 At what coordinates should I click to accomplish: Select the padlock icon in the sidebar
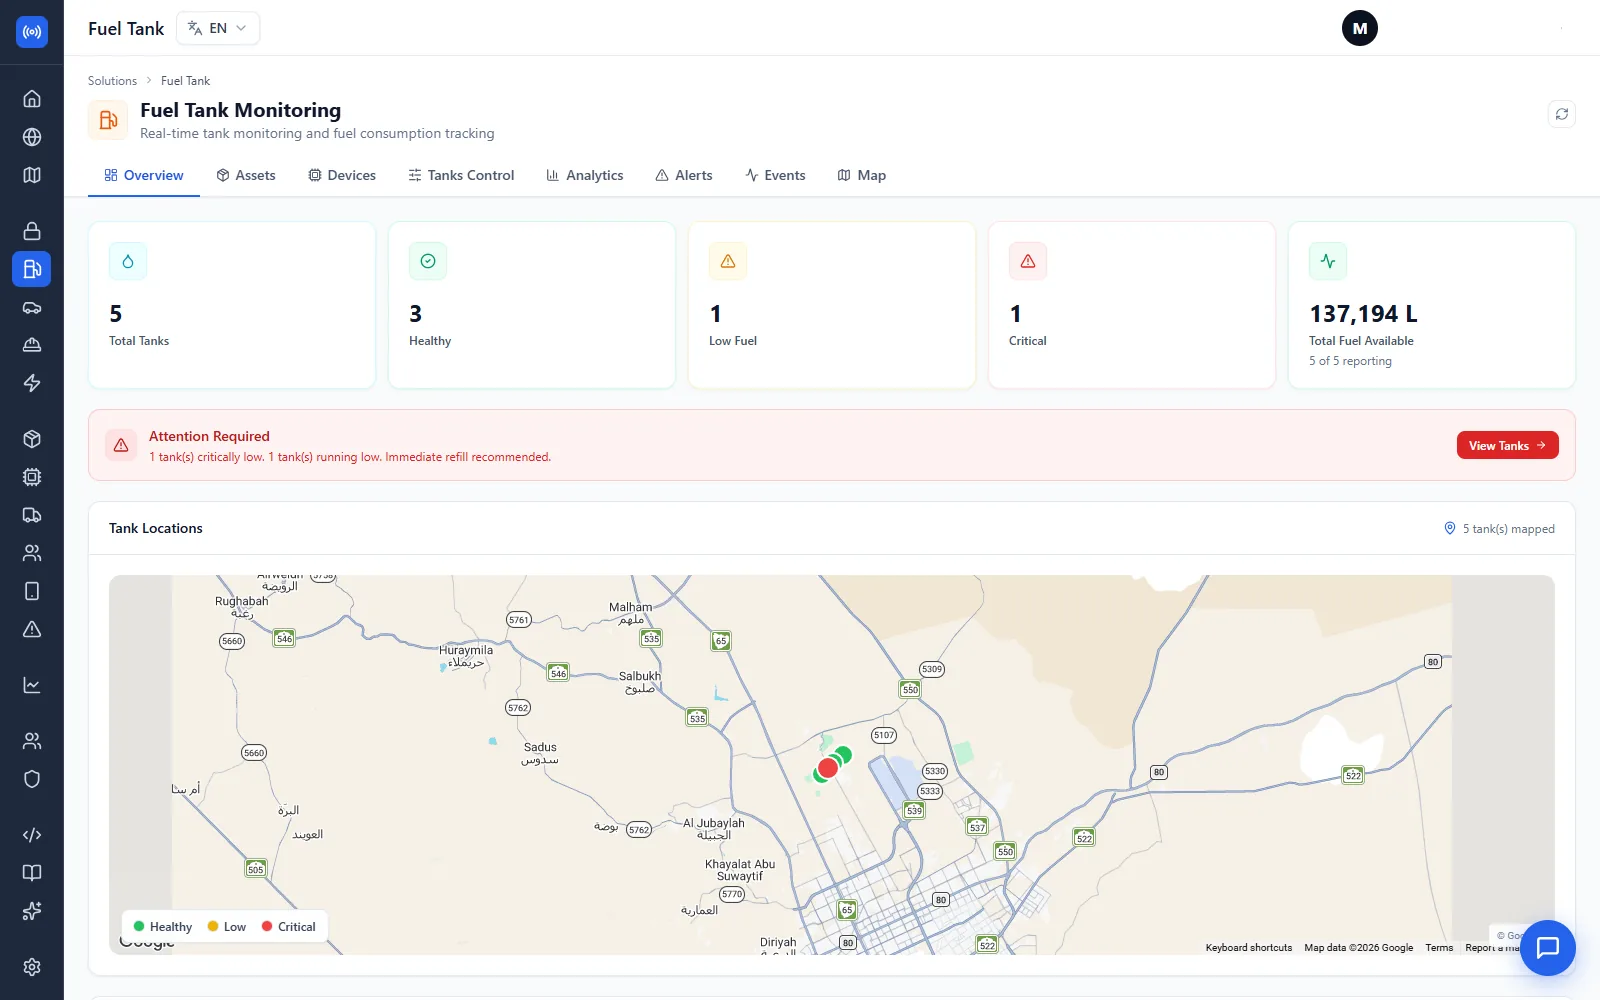32,231
